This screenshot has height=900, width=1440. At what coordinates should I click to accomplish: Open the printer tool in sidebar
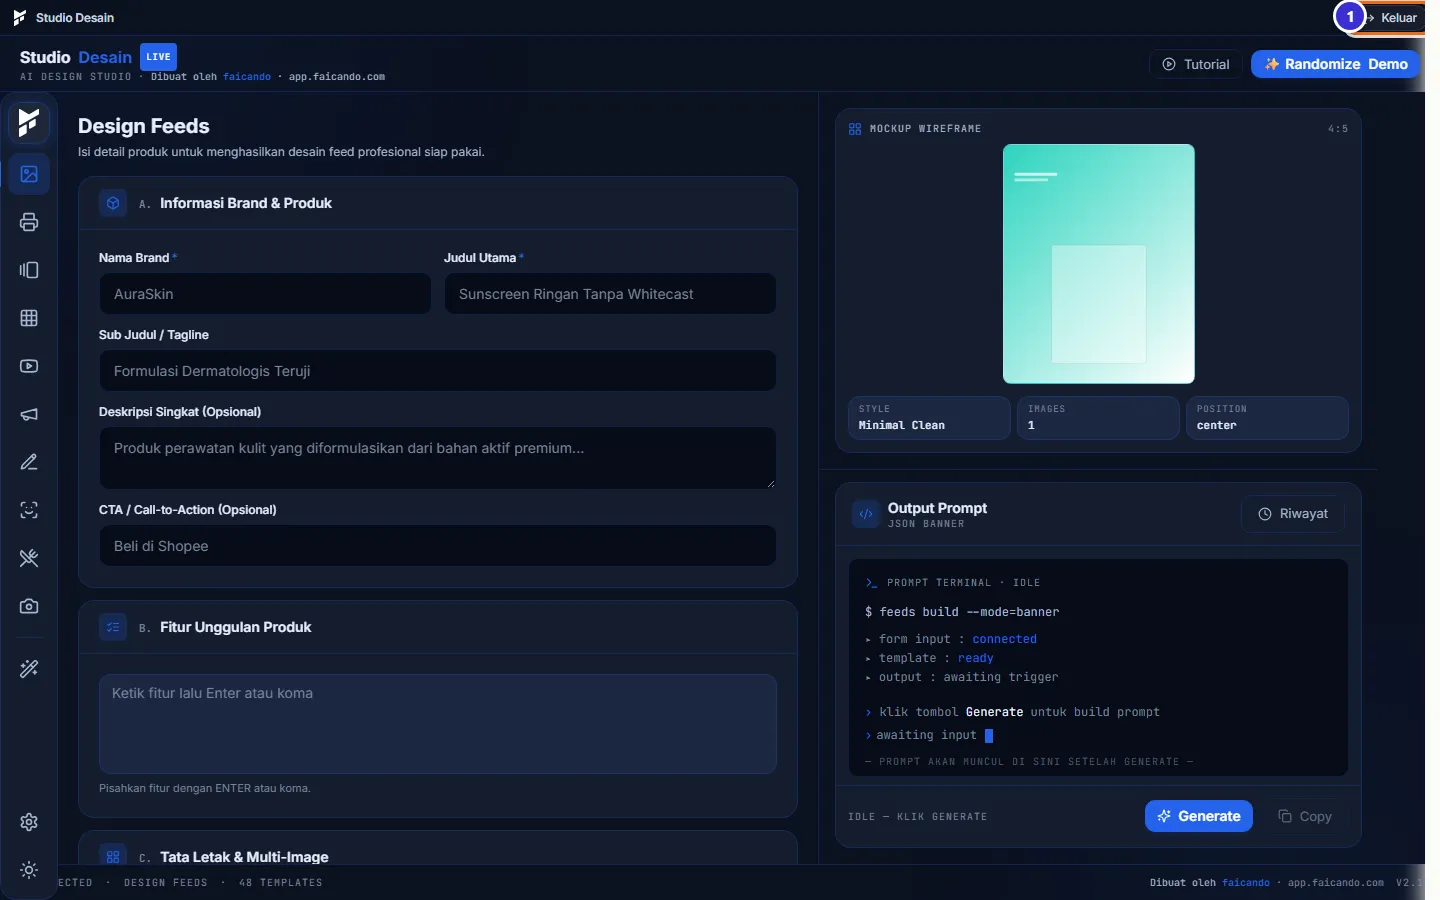[29, 222]
